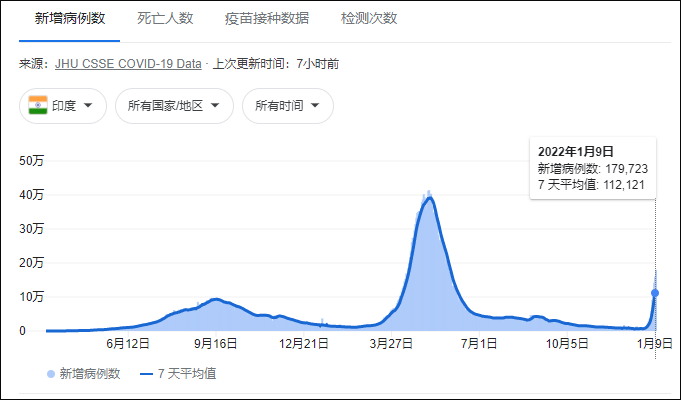Open the 检测次数 tab
Image resolution: width=681 pixels, height=400 pixels.
(369, 18)
